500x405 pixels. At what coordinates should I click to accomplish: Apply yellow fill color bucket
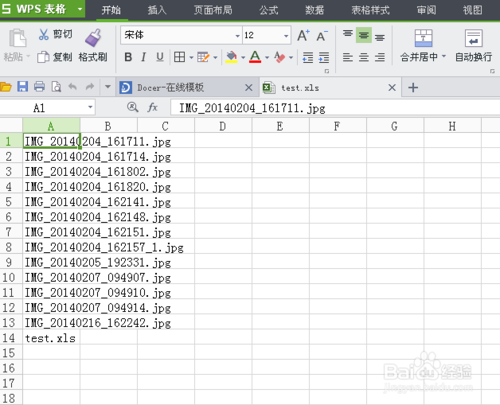(231, 57)
